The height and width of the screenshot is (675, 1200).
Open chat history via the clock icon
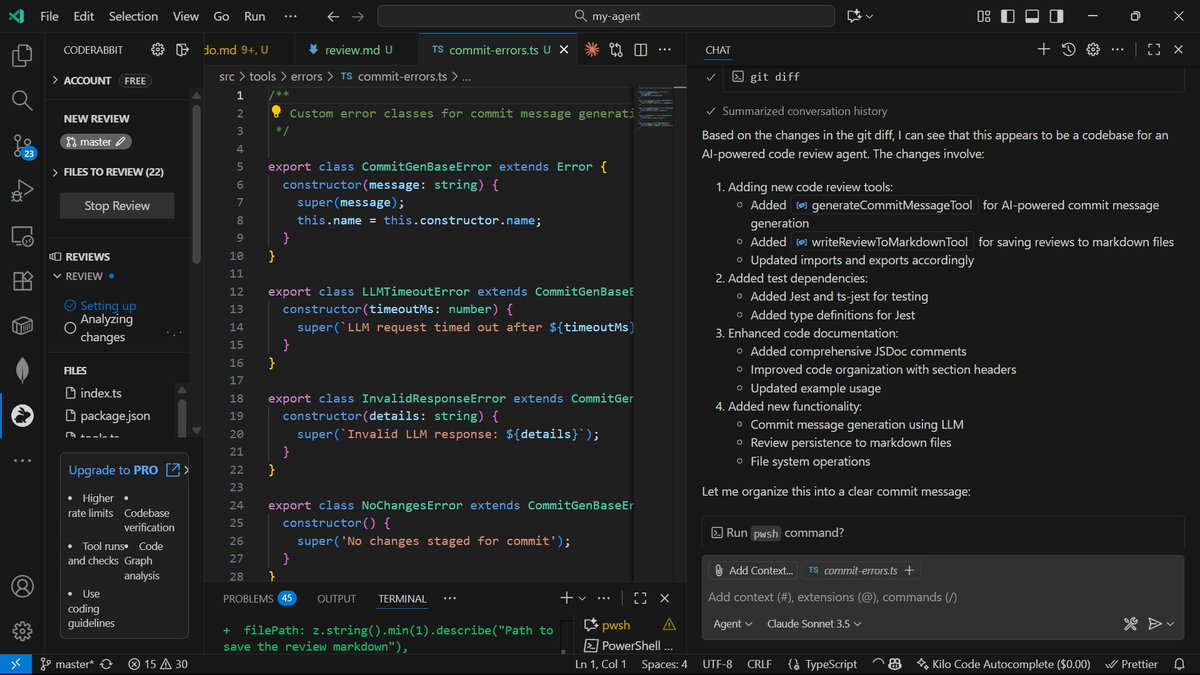tap(1069, 48)
